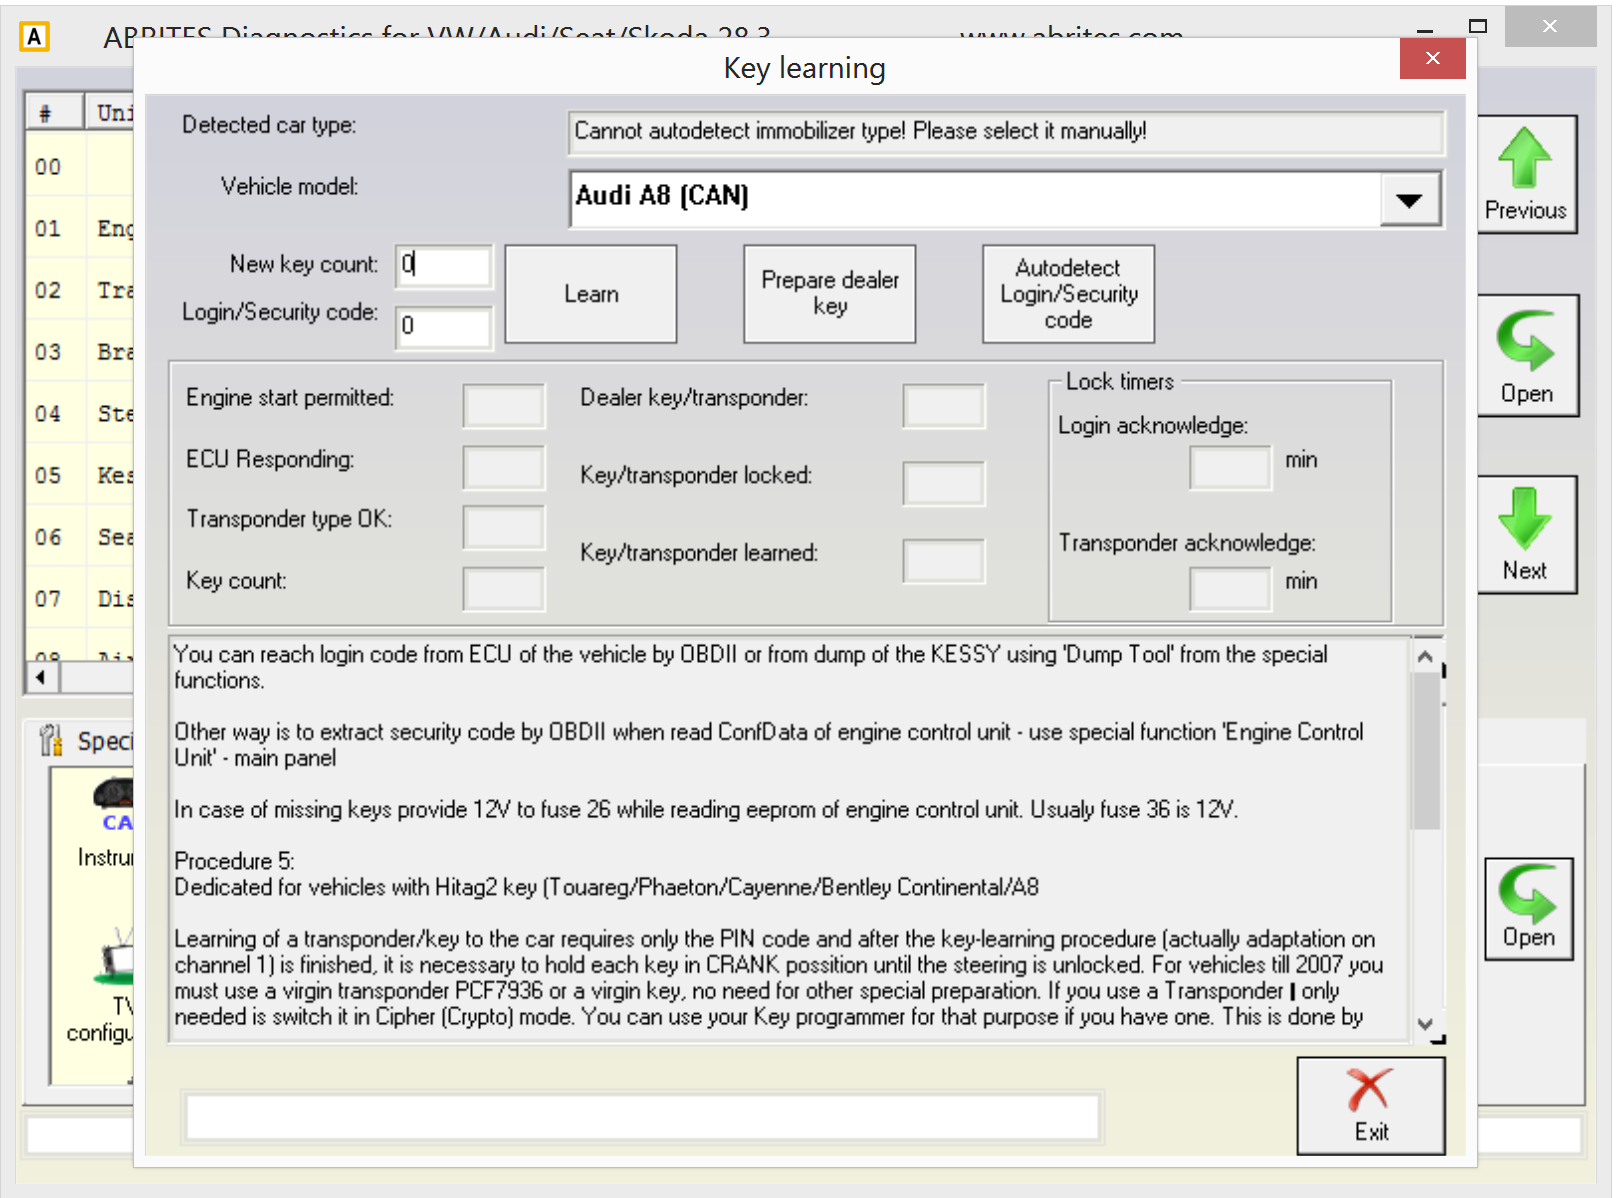The height and width of the screenshot is (1198, 1616).
Task: Select row 01 in main window list
Action: point(80,229)
